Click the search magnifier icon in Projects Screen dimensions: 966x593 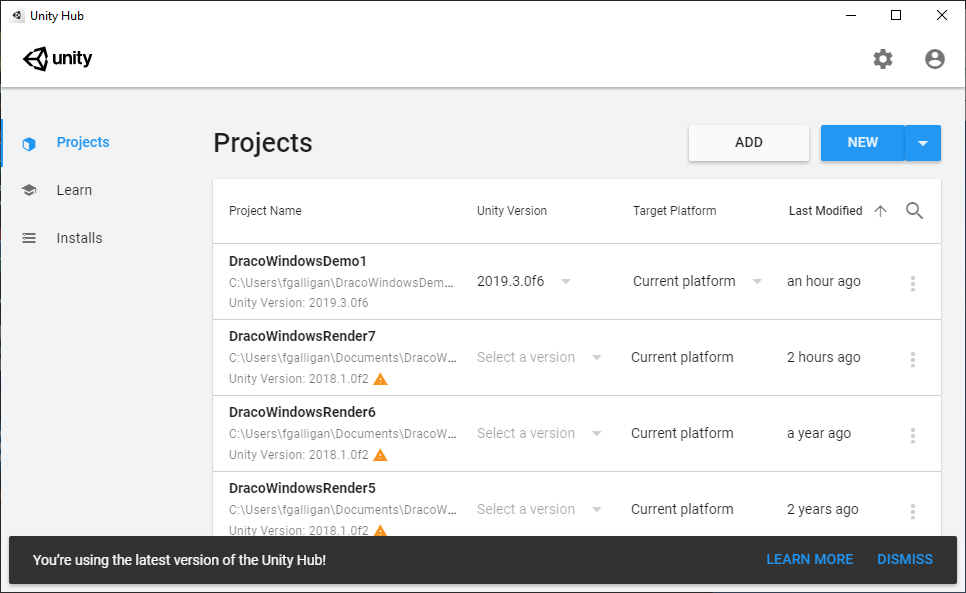pos(914,211)
